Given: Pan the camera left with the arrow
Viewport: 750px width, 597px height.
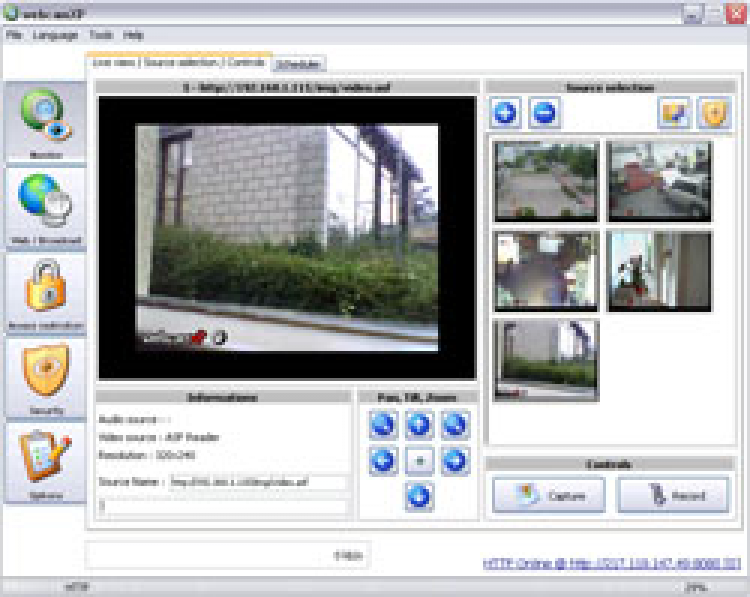Looking at the screenshot, I should (383, 461).
